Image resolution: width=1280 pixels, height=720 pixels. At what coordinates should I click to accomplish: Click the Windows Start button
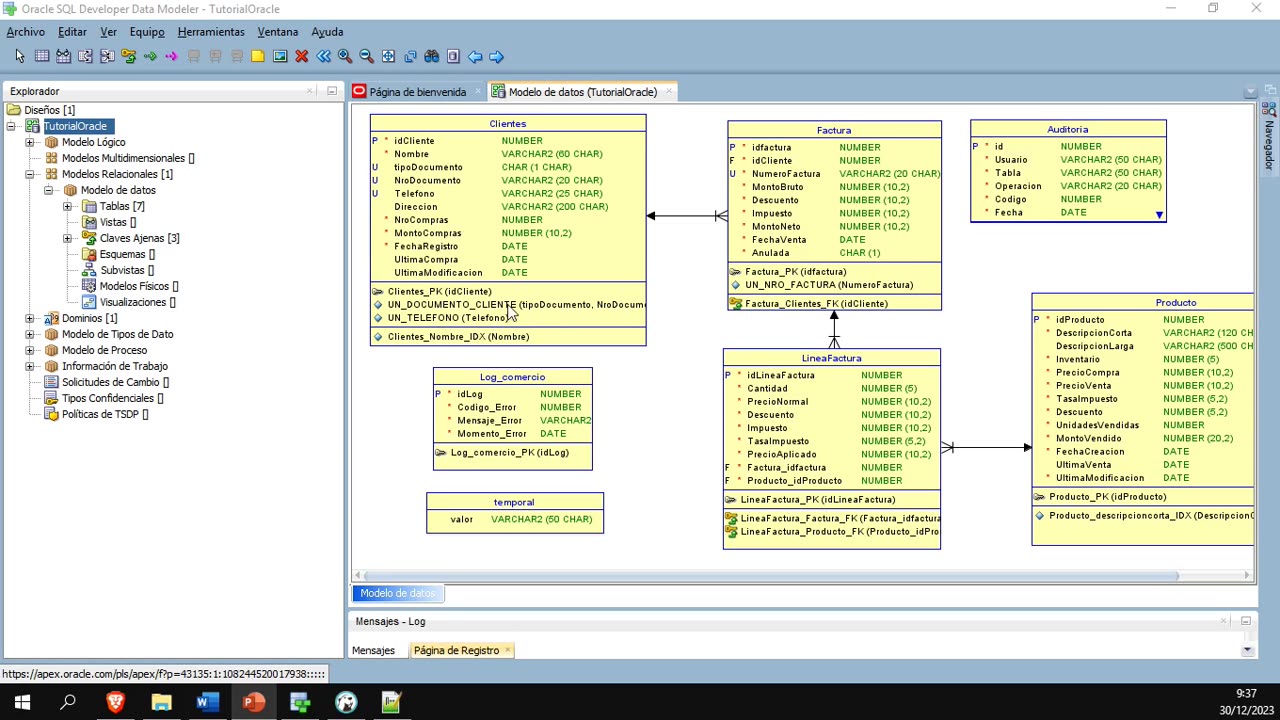[22, 702]
